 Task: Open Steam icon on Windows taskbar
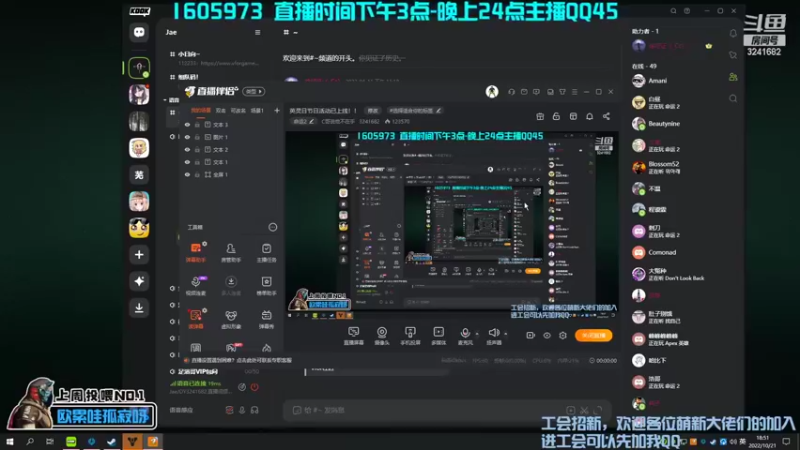point(112,441)
